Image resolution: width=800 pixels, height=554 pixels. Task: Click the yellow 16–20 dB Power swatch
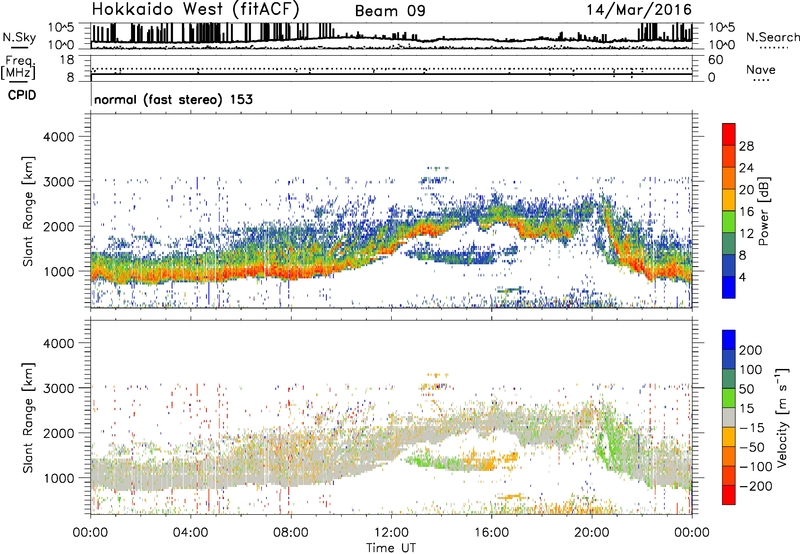click(x=729, y=199)
